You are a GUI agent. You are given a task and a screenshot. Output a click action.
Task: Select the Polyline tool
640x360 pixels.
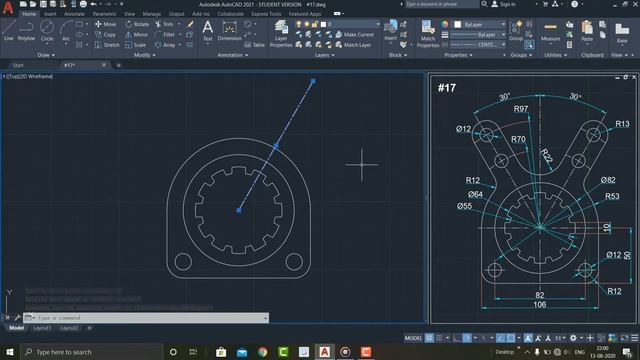point(26,31)
